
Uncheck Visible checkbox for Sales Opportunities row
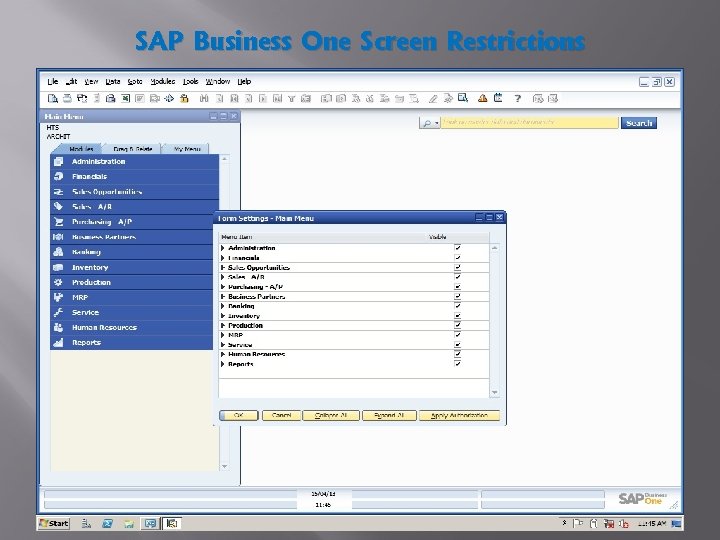point(457,267)
